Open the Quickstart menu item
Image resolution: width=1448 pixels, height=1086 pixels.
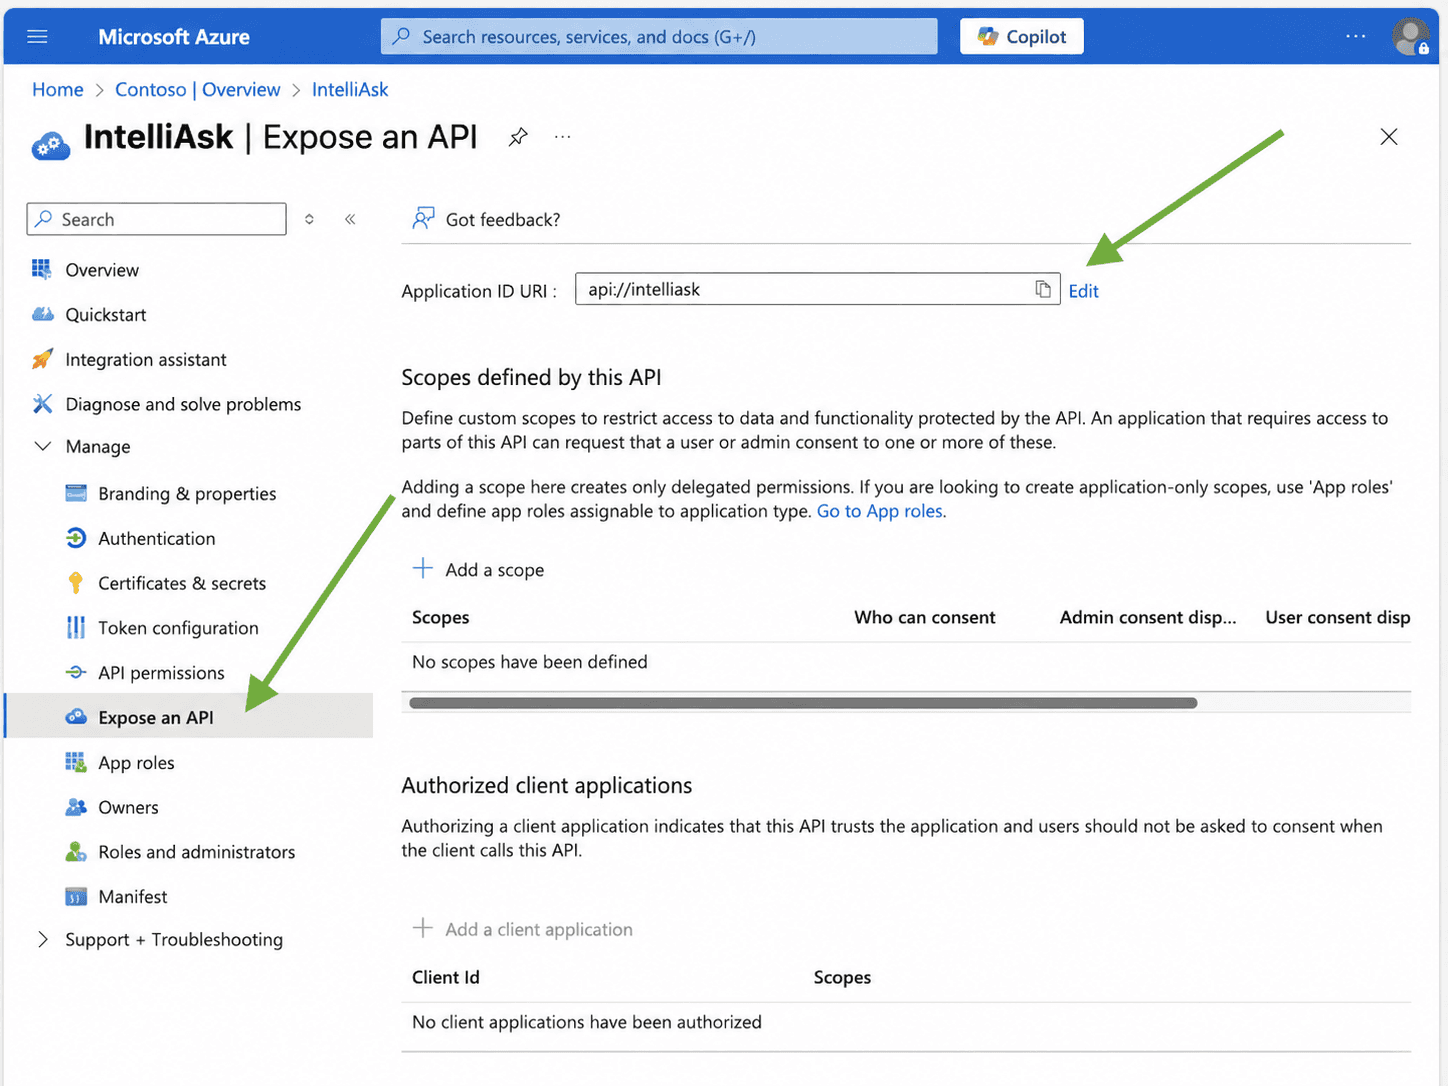point(106,315)
